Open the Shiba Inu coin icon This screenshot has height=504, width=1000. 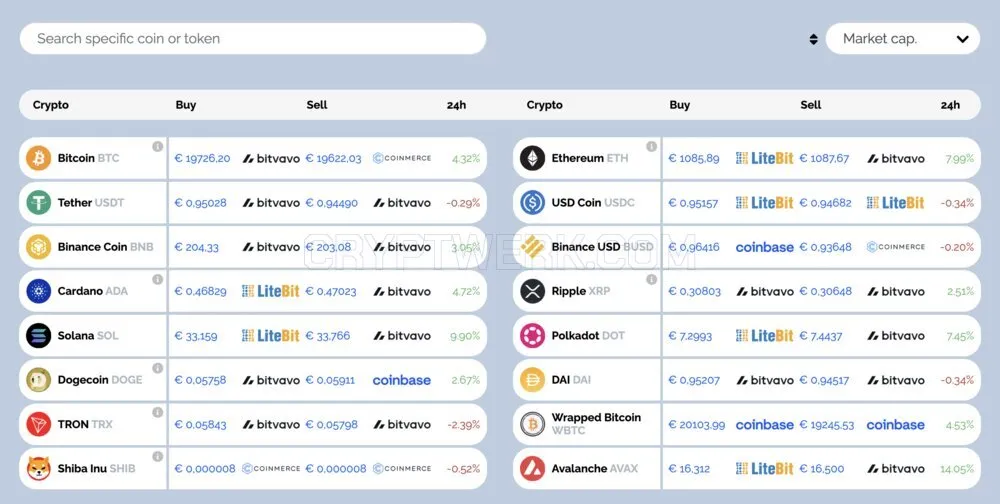38,468
